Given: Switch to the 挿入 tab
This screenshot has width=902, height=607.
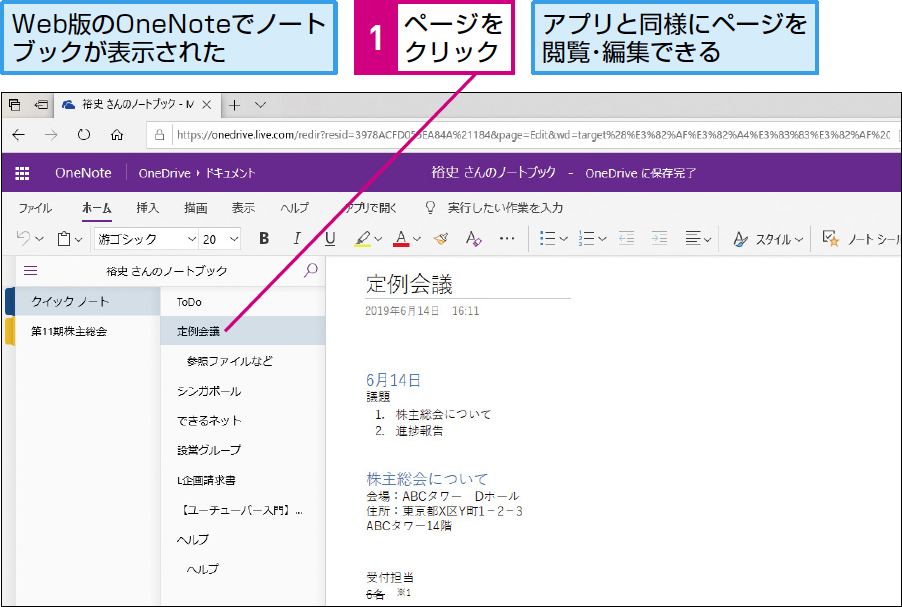Looking at the screenshot, I should (147, 208).
